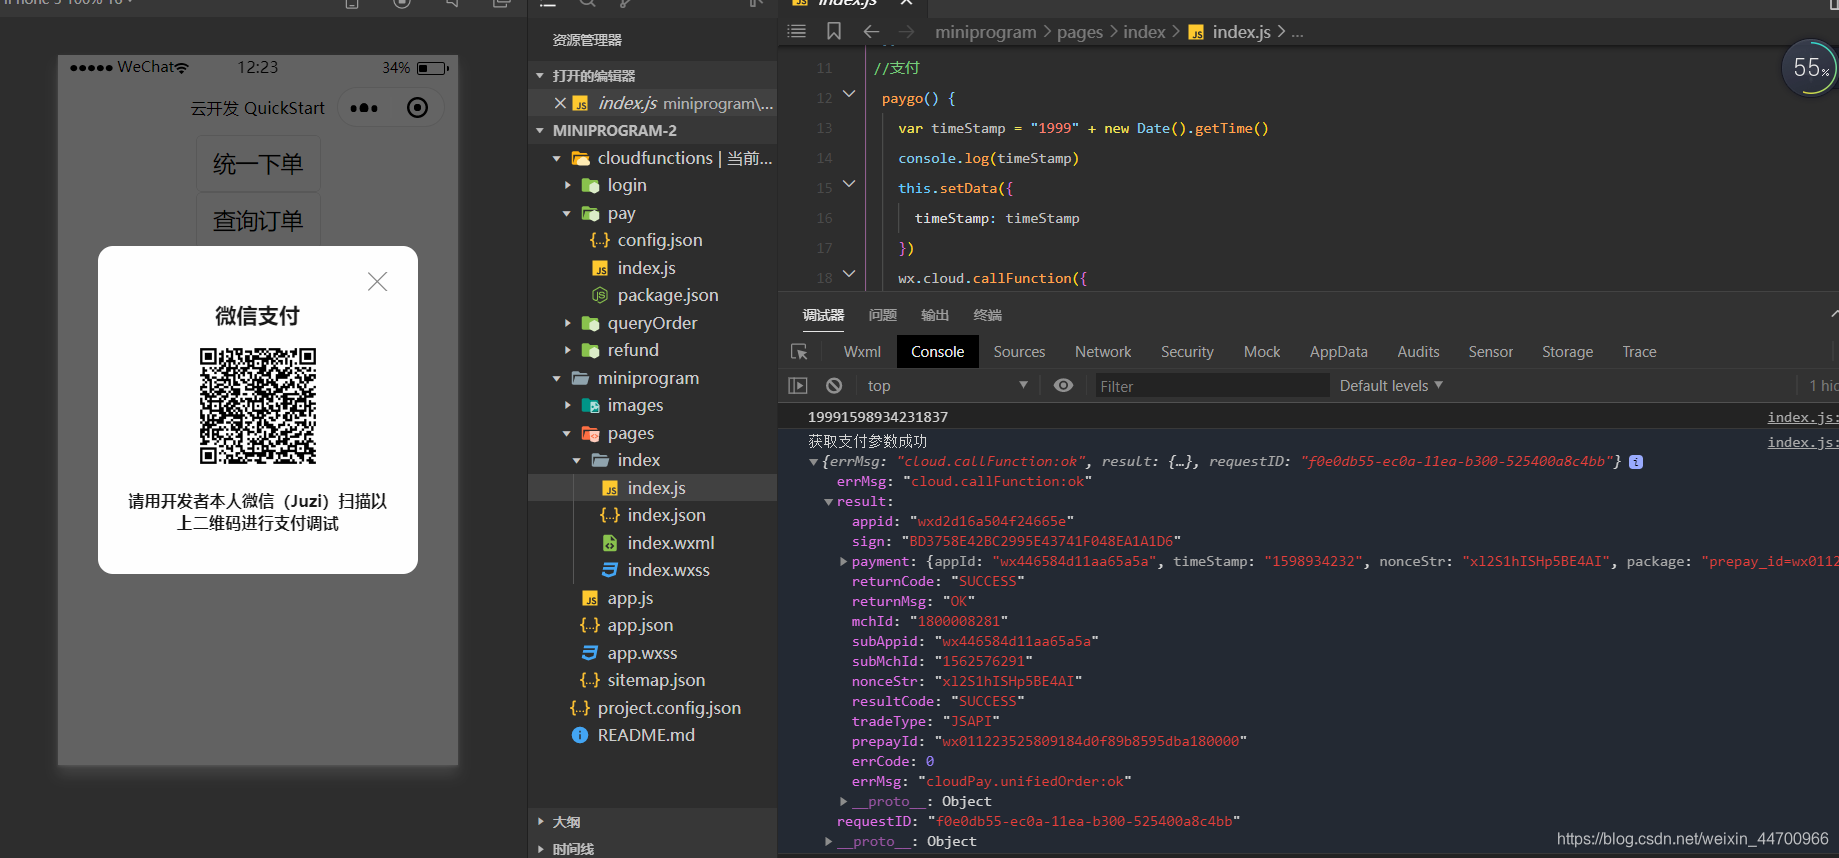
Task: Tap the 统一下单 button in simulator
Action: point(258,164)
